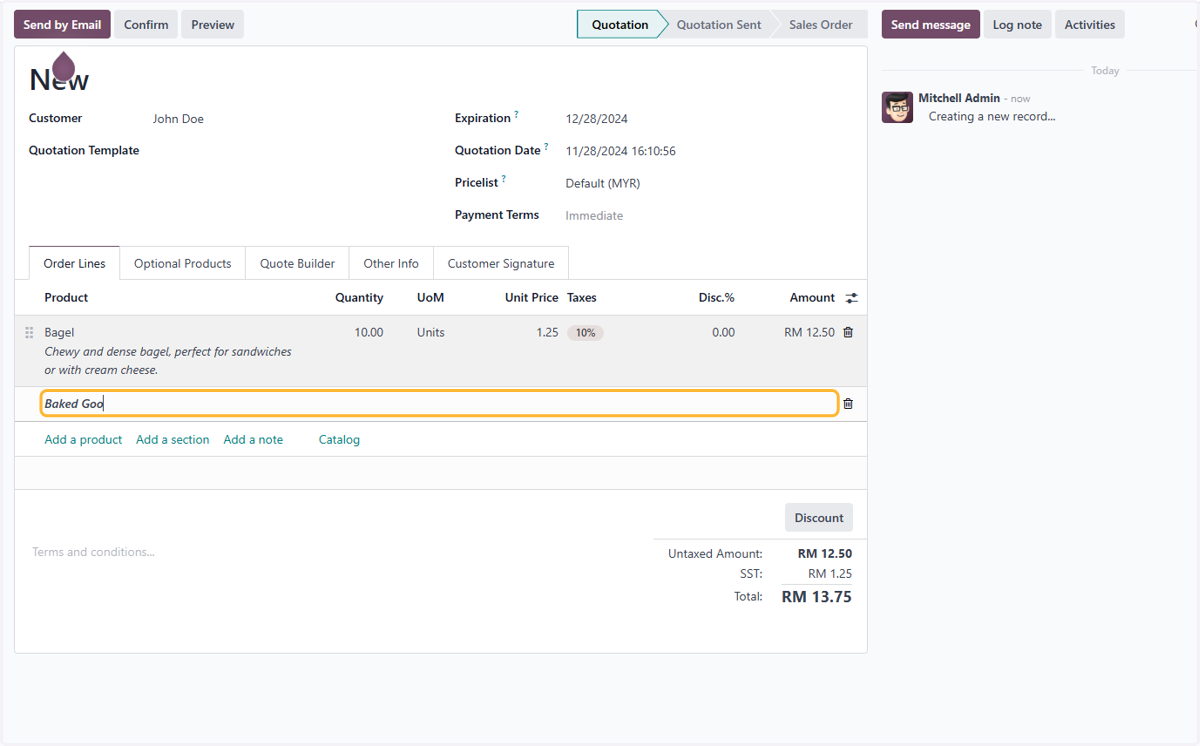Viewport: 1200px width, 746px height.
Task: Click Mitchell Admin's avatar
Action: 897,107
